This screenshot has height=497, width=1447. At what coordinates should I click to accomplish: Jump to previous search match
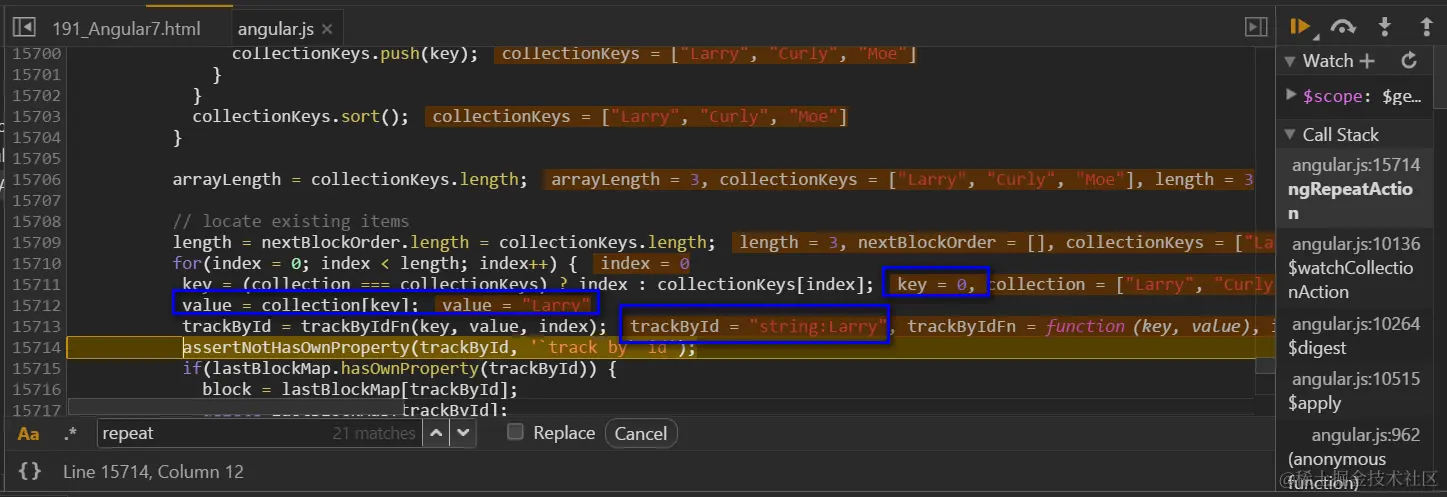437,433
